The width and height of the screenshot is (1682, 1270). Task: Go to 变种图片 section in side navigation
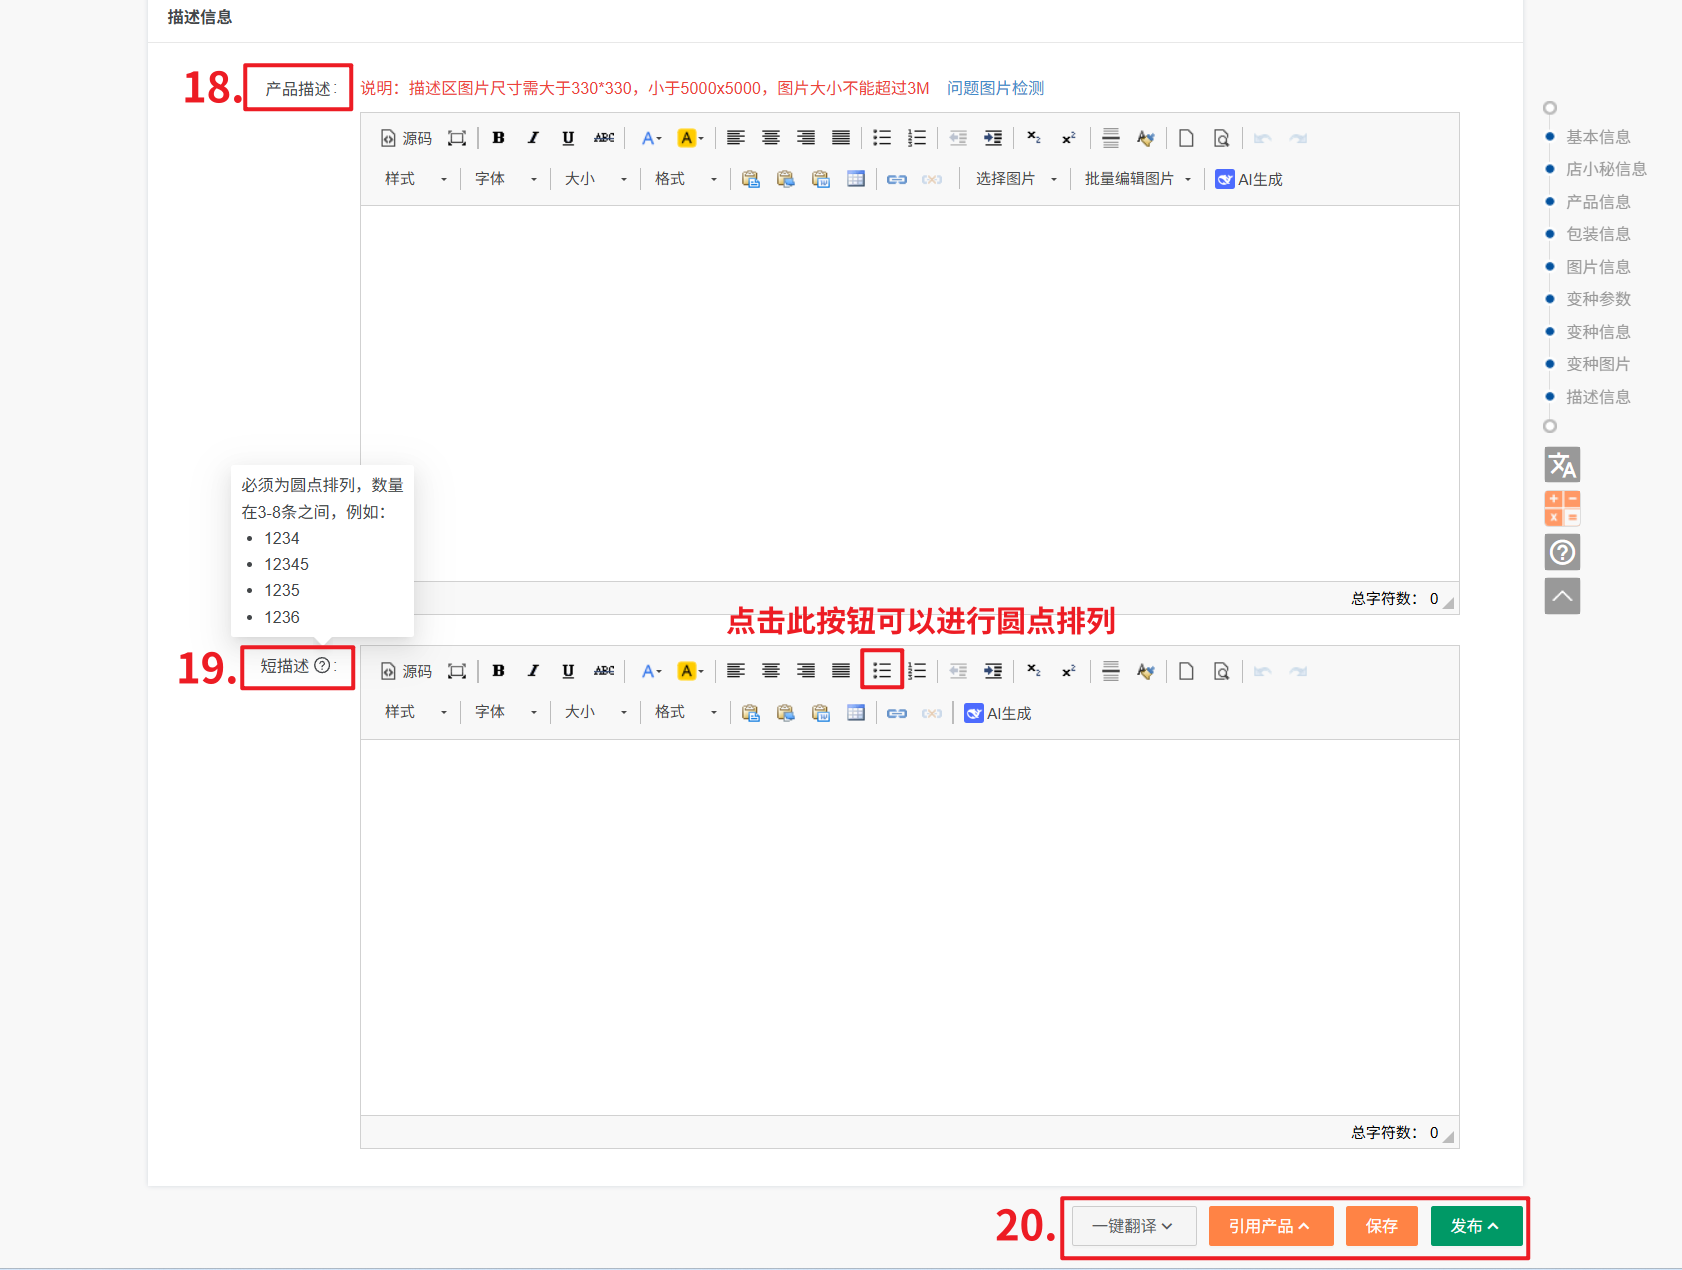(1597, 364)
